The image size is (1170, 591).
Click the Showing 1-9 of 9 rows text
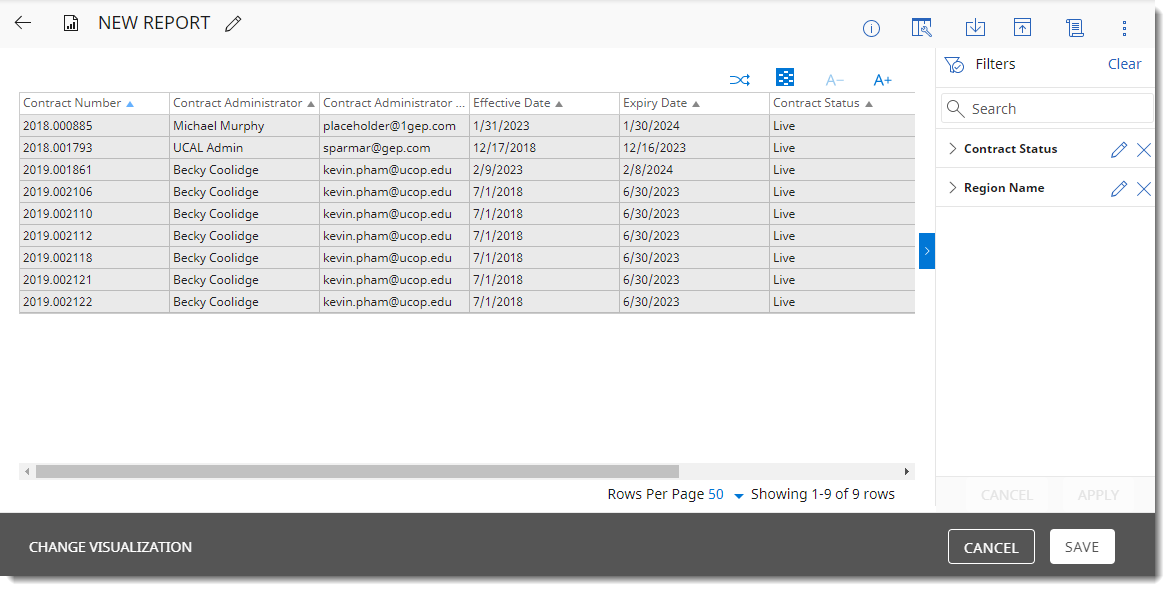[822, 494]
